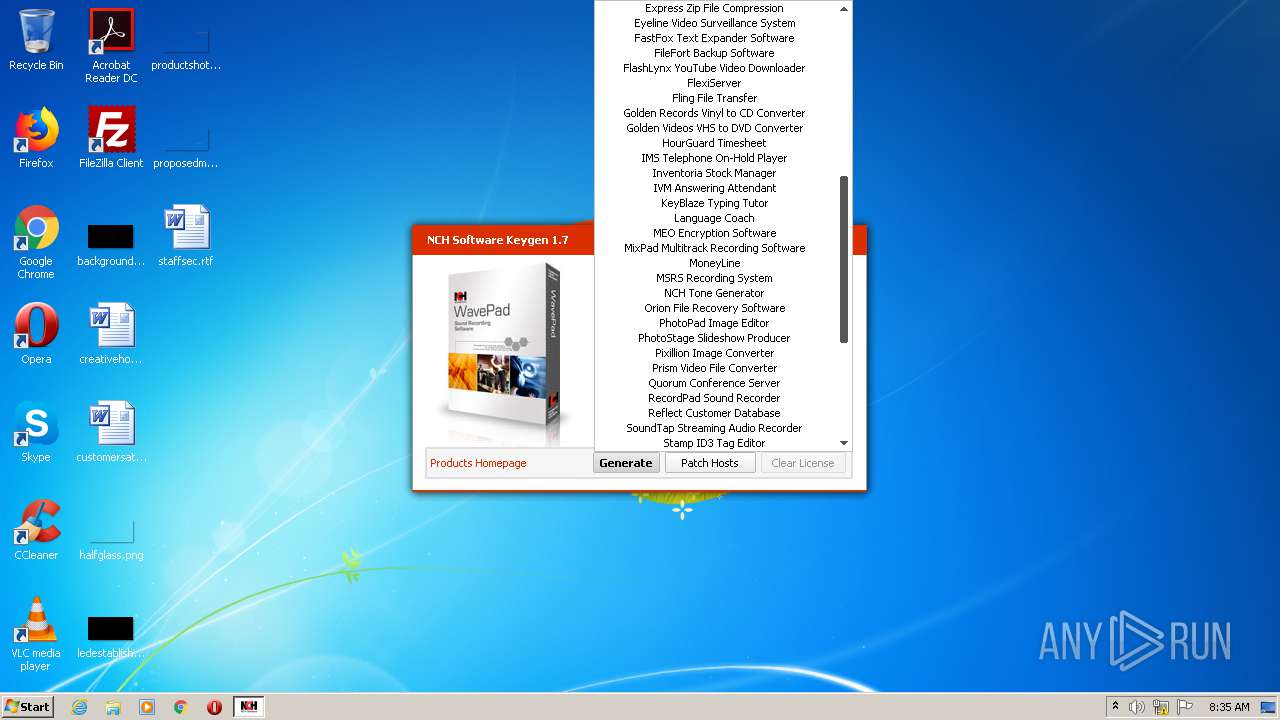Screen dimensions: 1280x720
Task: Choose Fling File Transfer
Action: pos(714,98)
